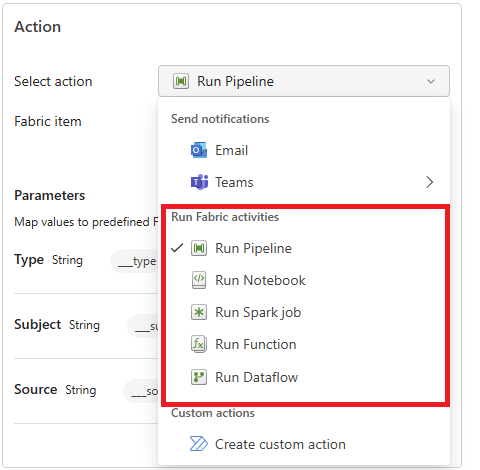
Task: Click the Type parameter value field
Action: pos(135,261)
